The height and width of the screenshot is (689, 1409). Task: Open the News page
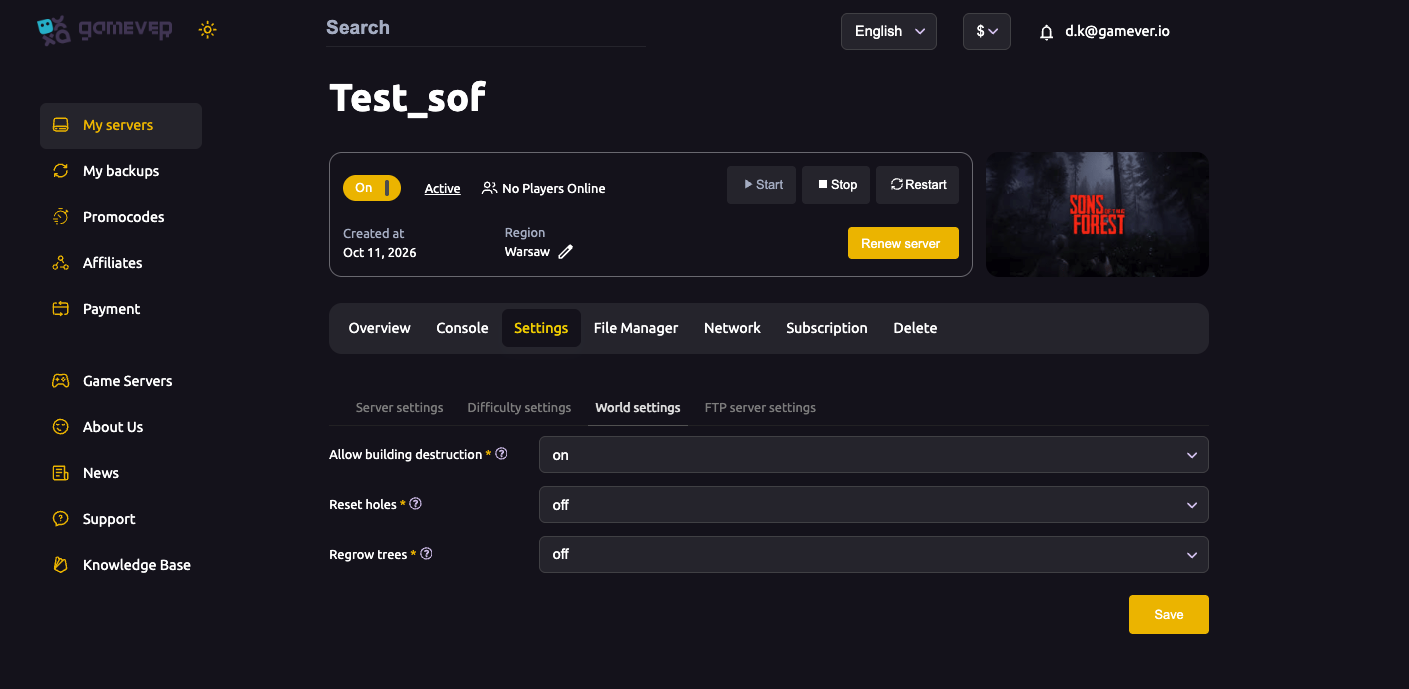pyautogui.click(x=101, y=473)
